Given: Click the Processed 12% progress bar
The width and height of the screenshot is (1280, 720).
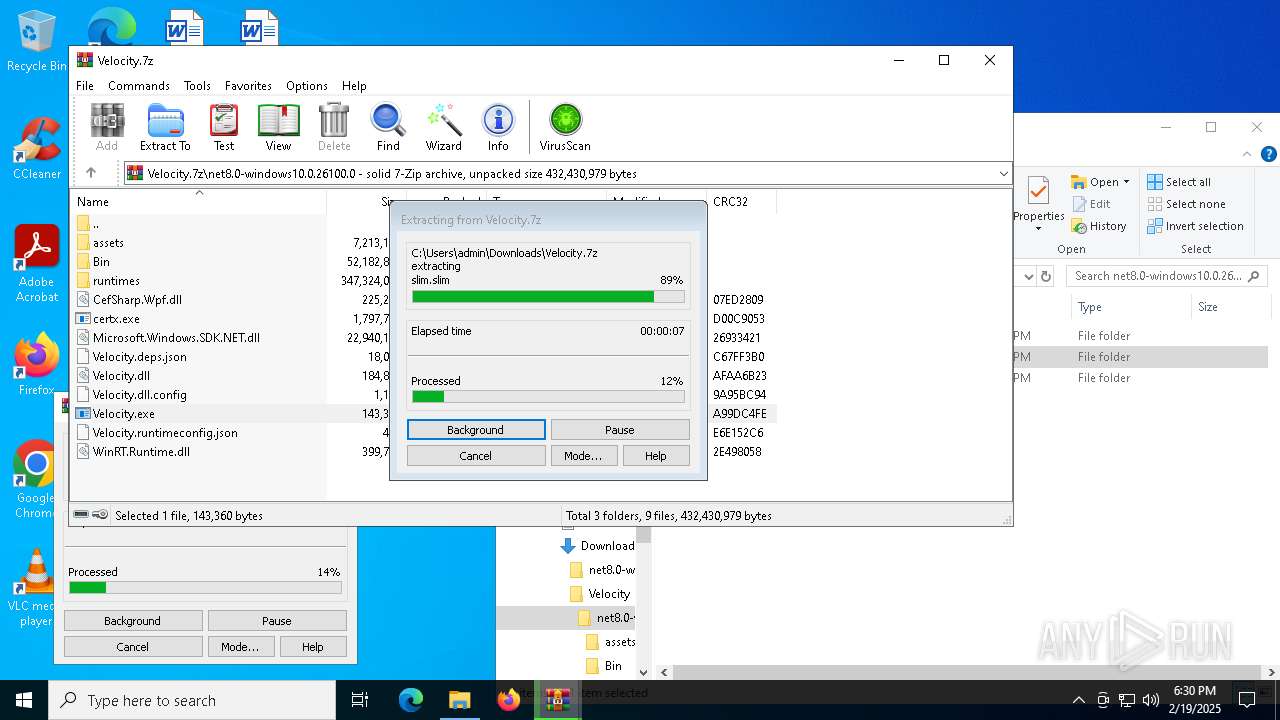Looking at the screenshot, I should click(548, 396).
